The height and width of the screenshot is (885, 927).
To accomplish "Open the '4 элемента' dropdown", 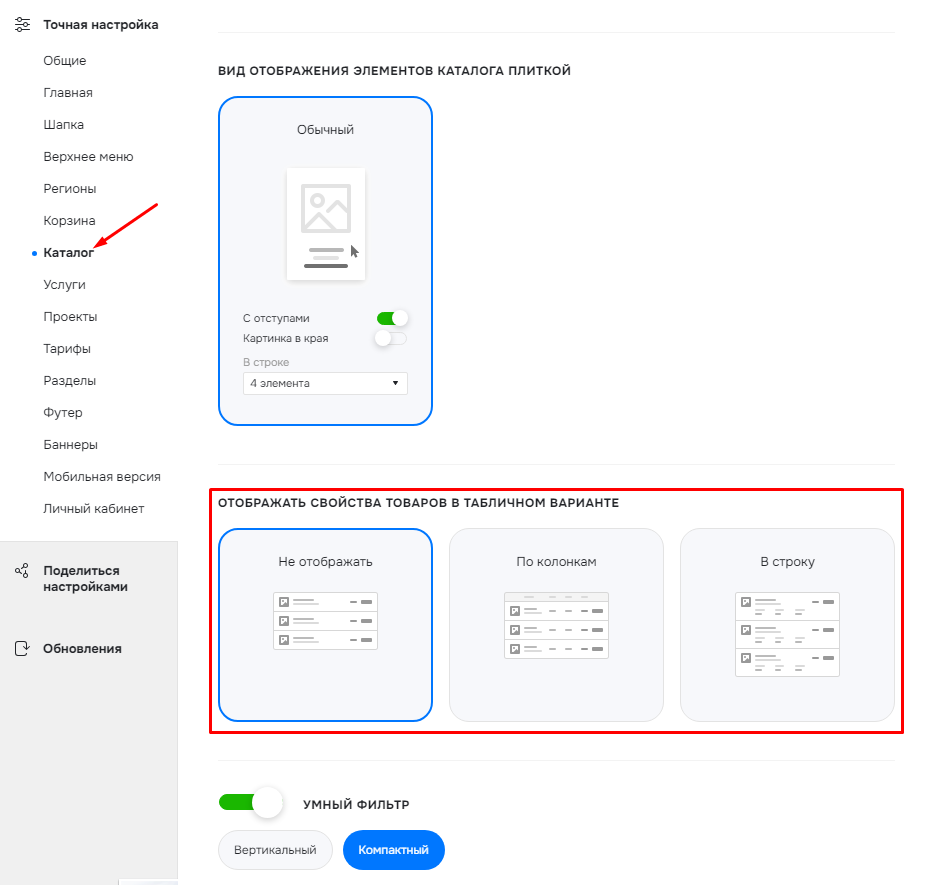I will click(325, 383).
